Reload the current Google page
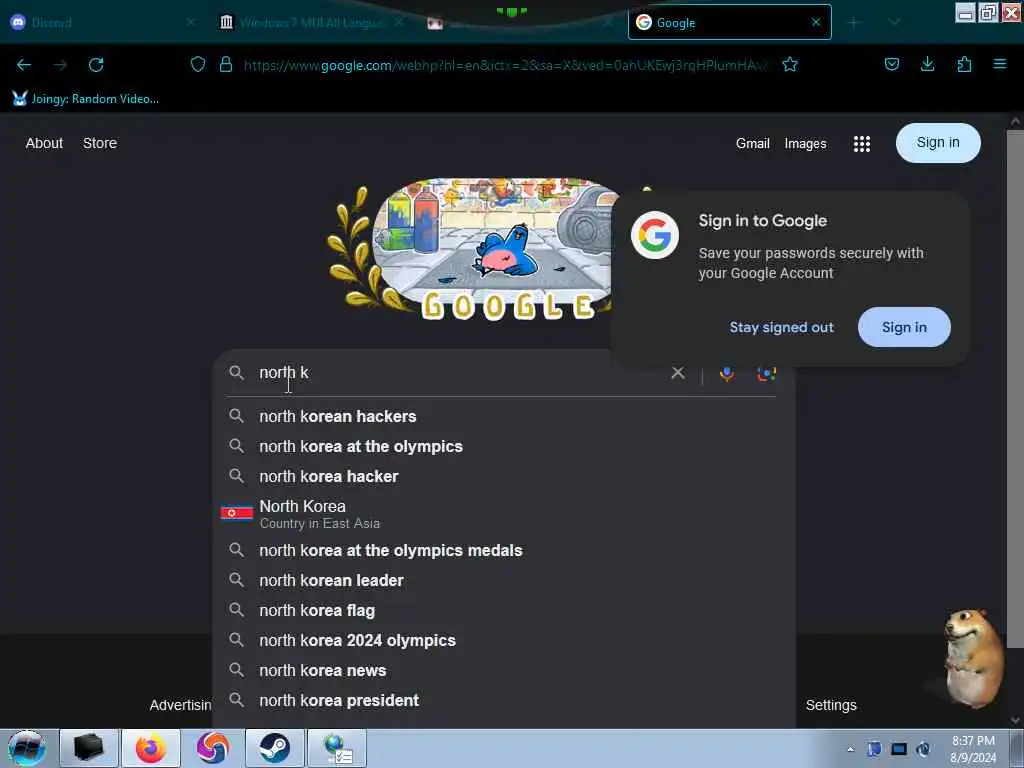1024x768 pixels. 96,65
